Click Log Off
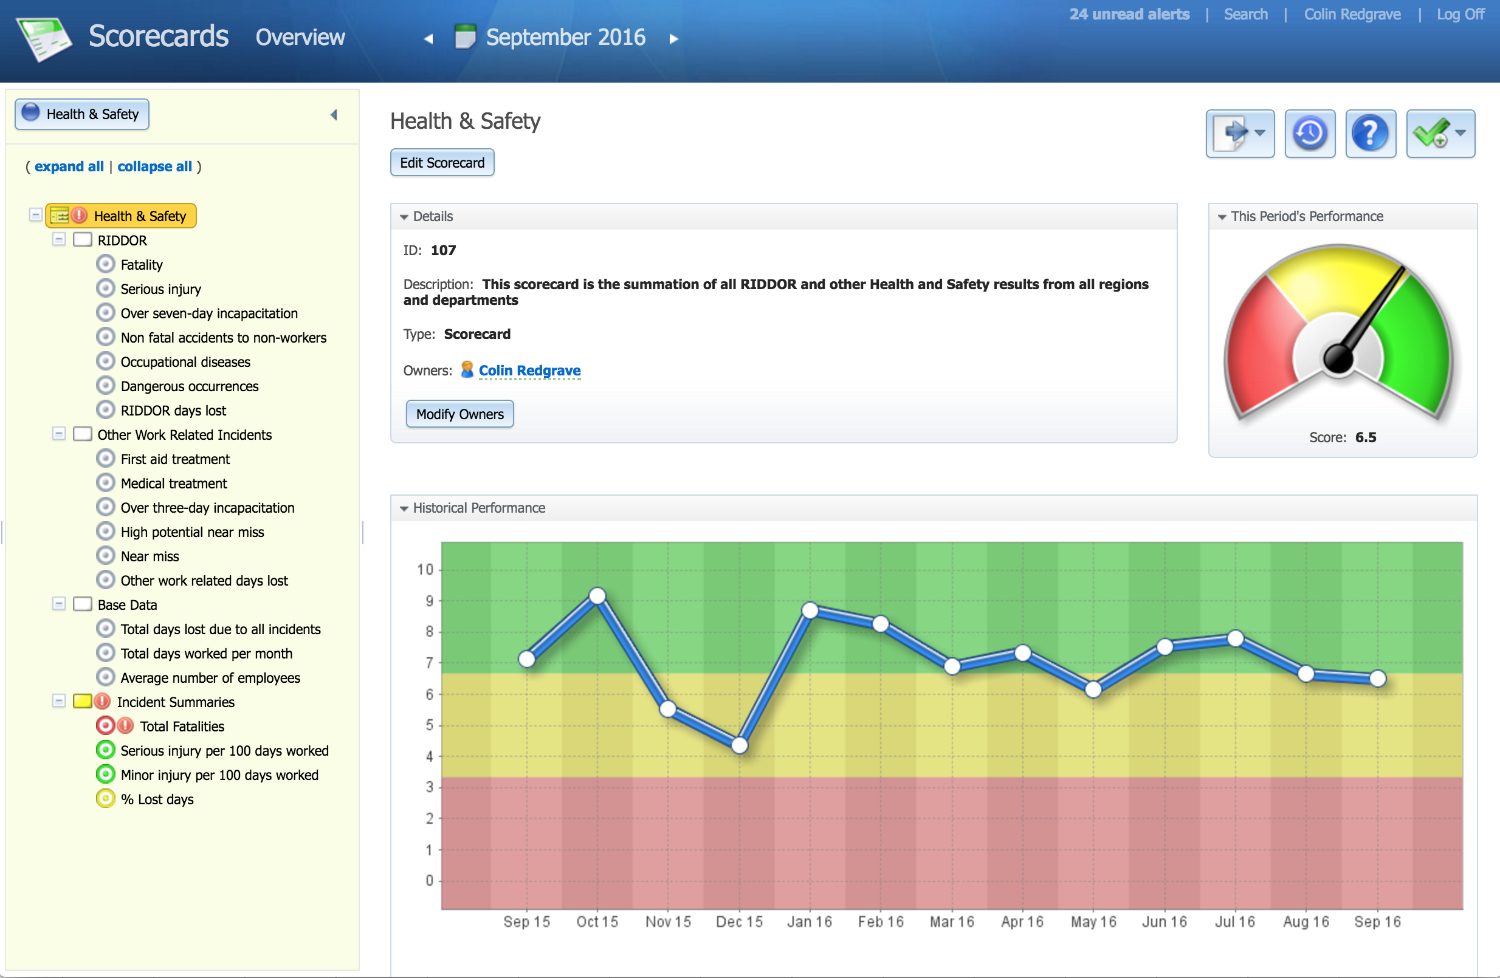 click(x=1460, y=14)
